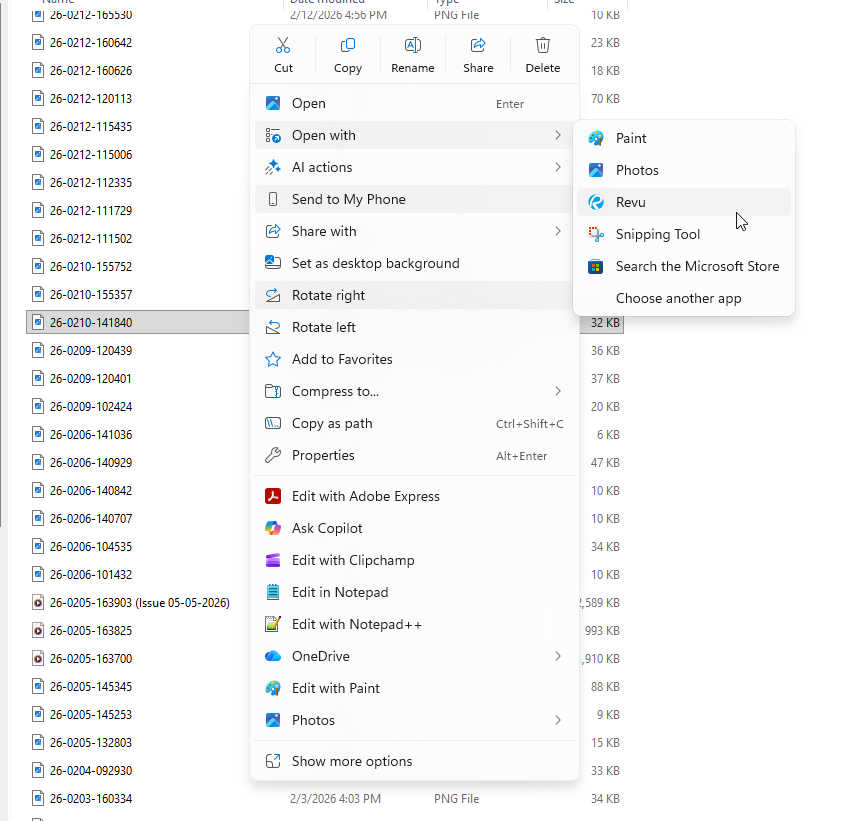Select Revu in the Open with submenu
The width and height of the screenshot is (859, 821).
point(684,202)
